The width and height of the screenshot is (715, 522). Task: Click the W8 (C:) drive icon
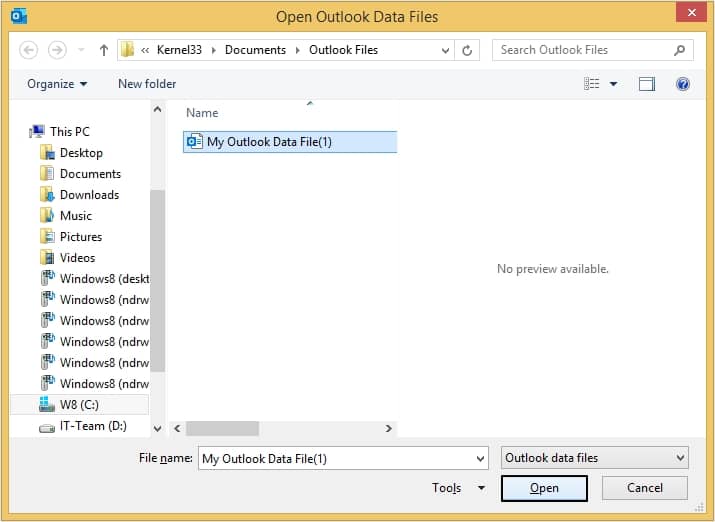pyautogui.click(x=47, y=404)
